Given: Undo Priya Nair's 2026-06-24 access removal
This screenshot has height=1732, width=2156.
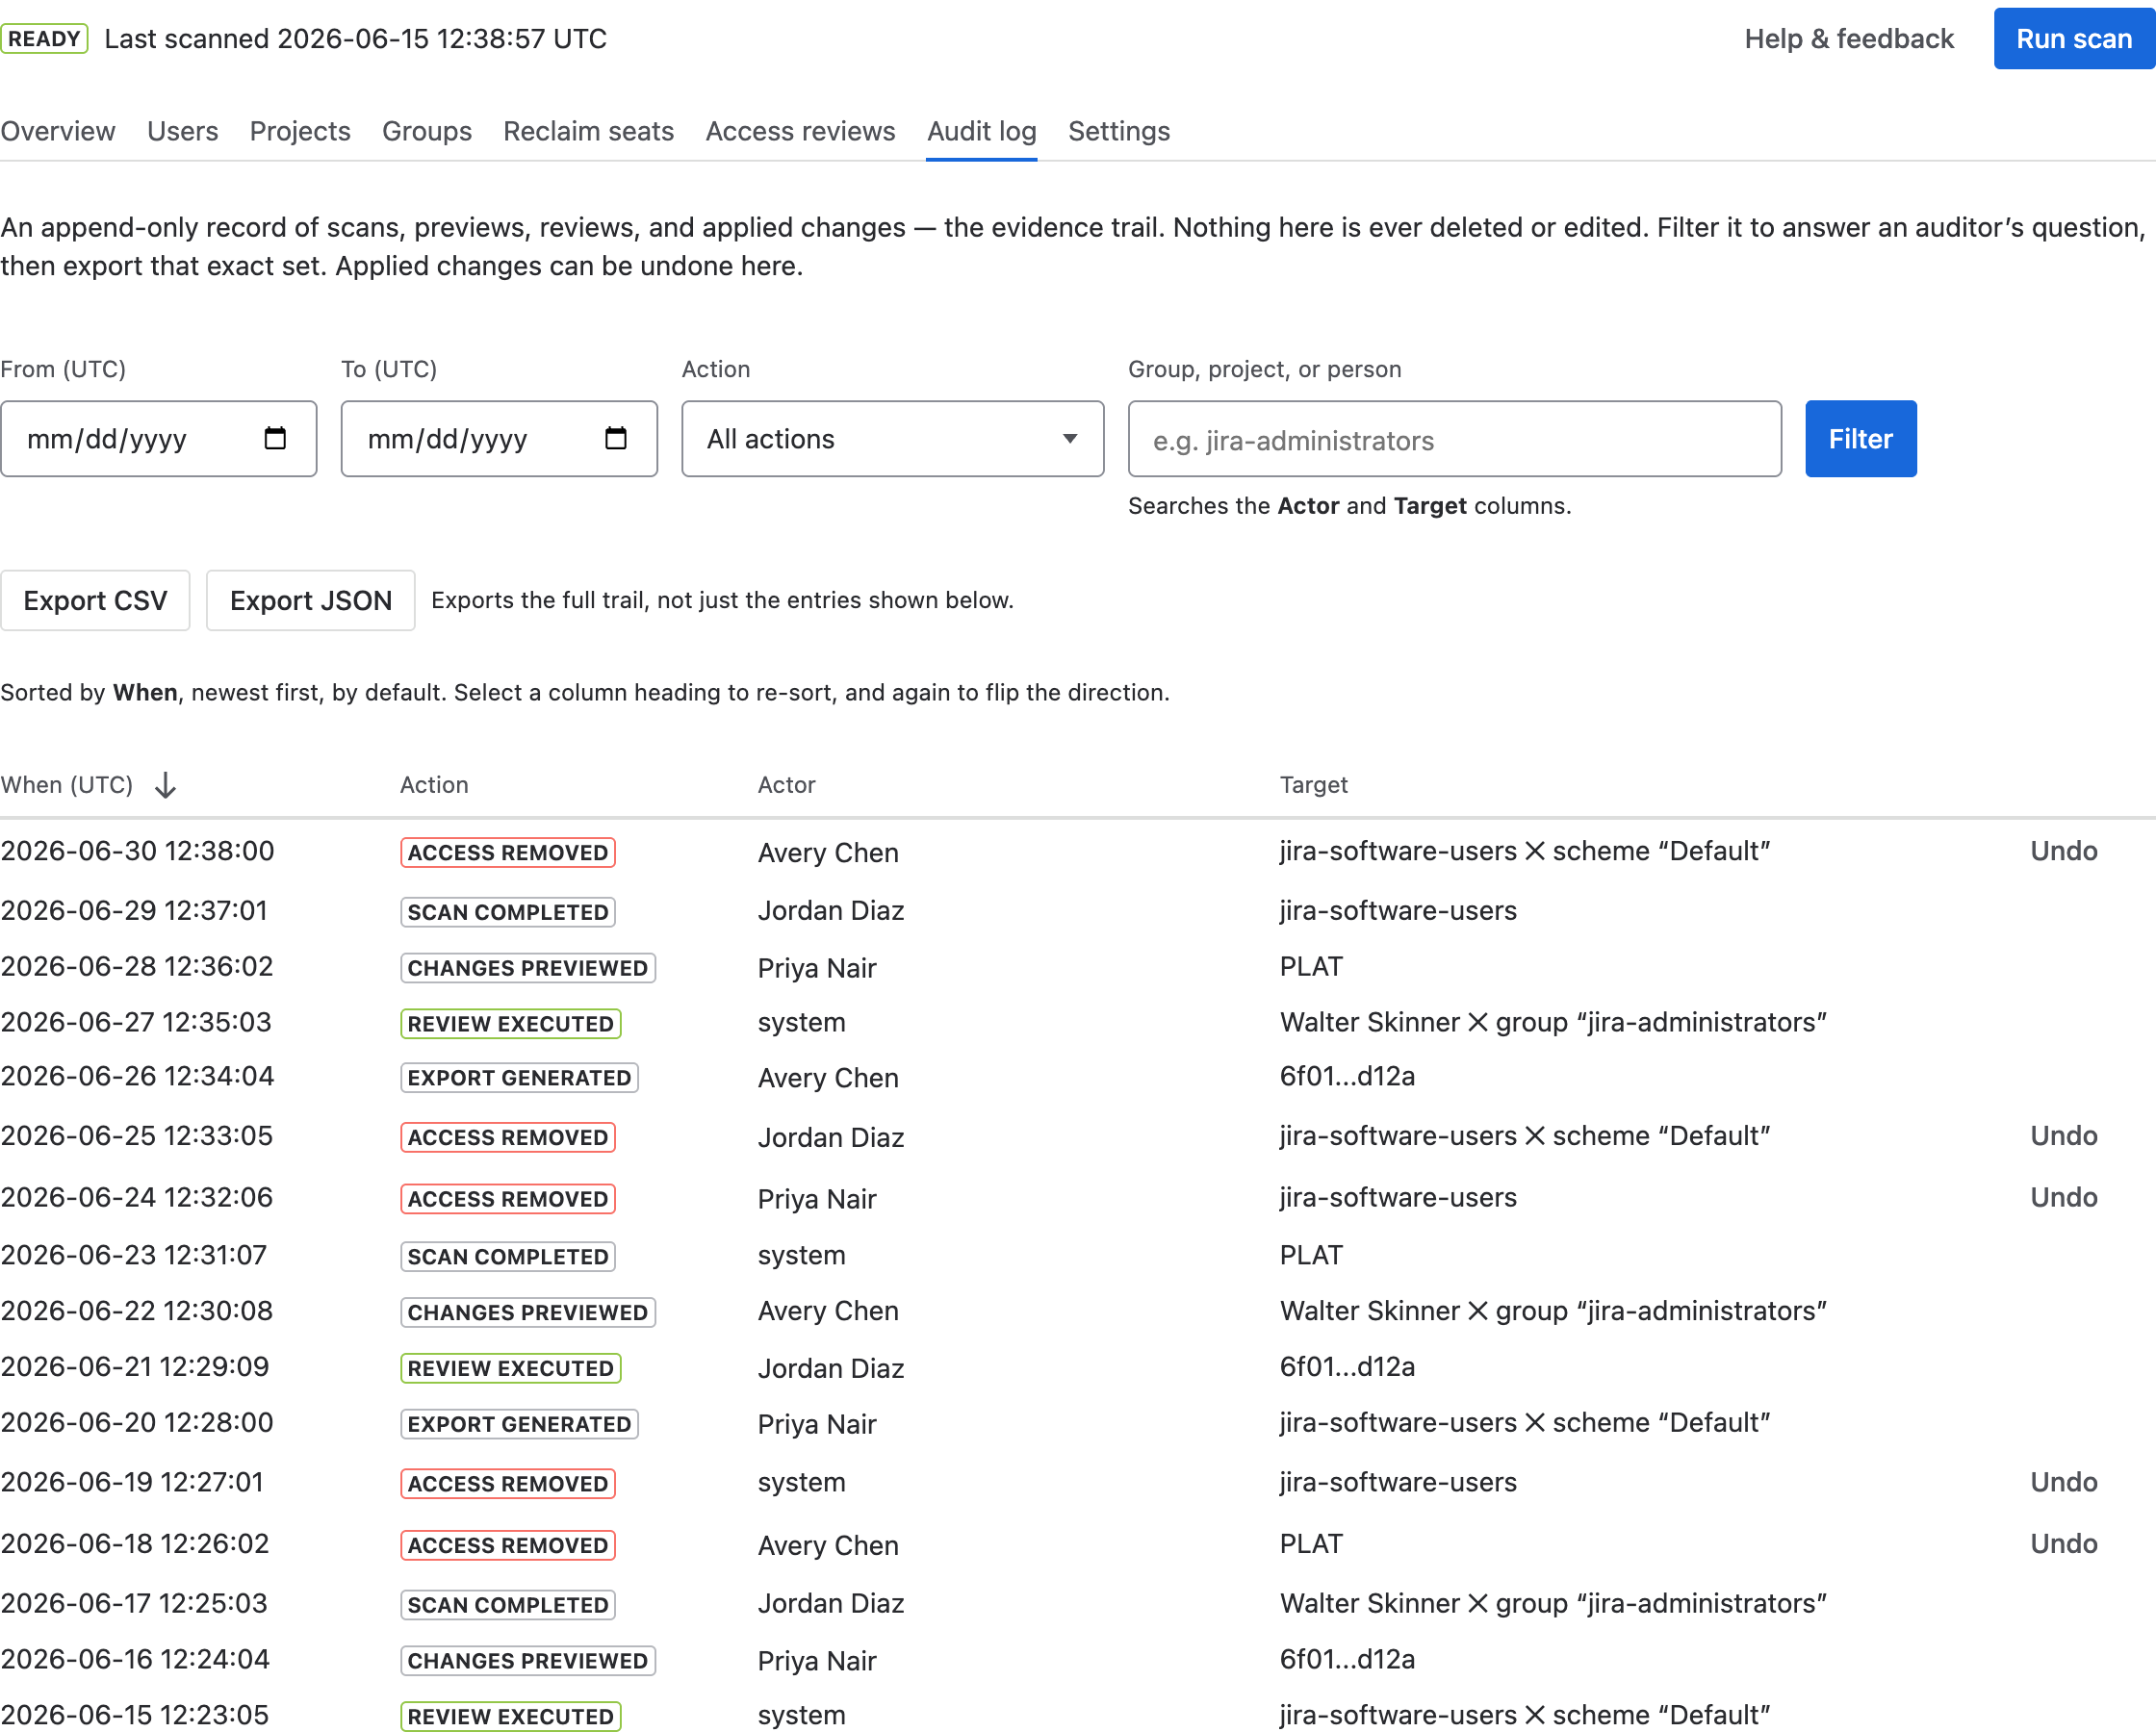Looking at the screenshot, I should point(2063,1197).
